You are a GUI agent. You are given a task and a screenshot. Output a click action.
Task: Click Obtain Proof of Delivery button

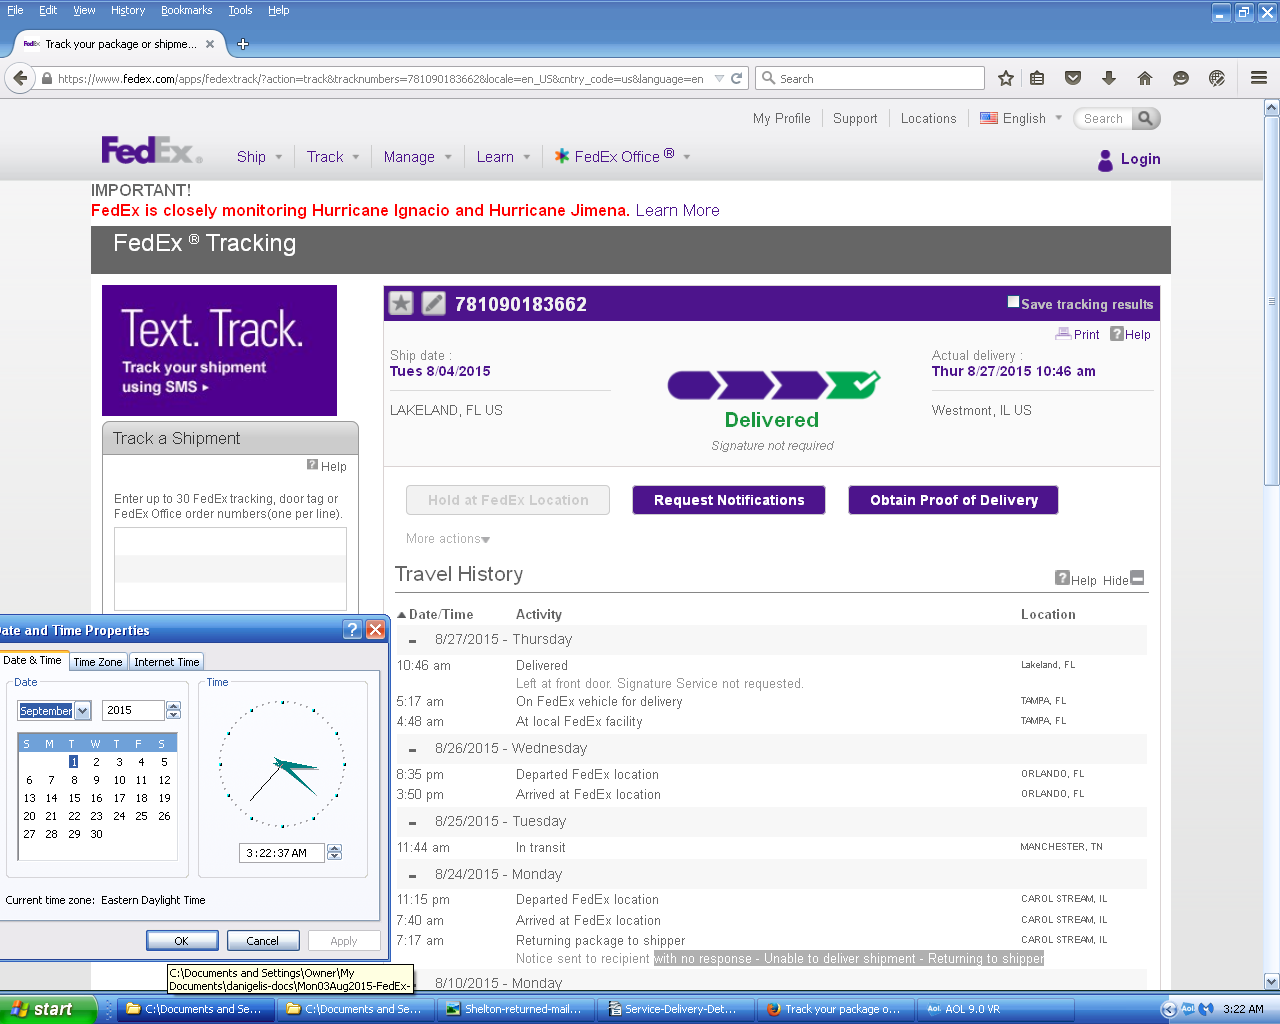[953, 500]
